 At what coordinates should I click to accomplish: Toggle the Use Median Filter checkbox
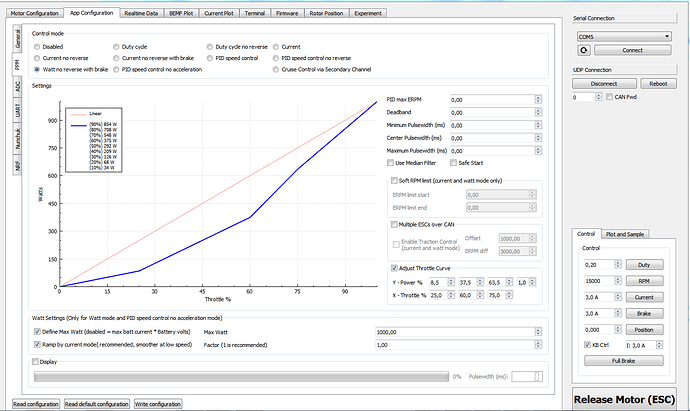[x=390, y=161]
